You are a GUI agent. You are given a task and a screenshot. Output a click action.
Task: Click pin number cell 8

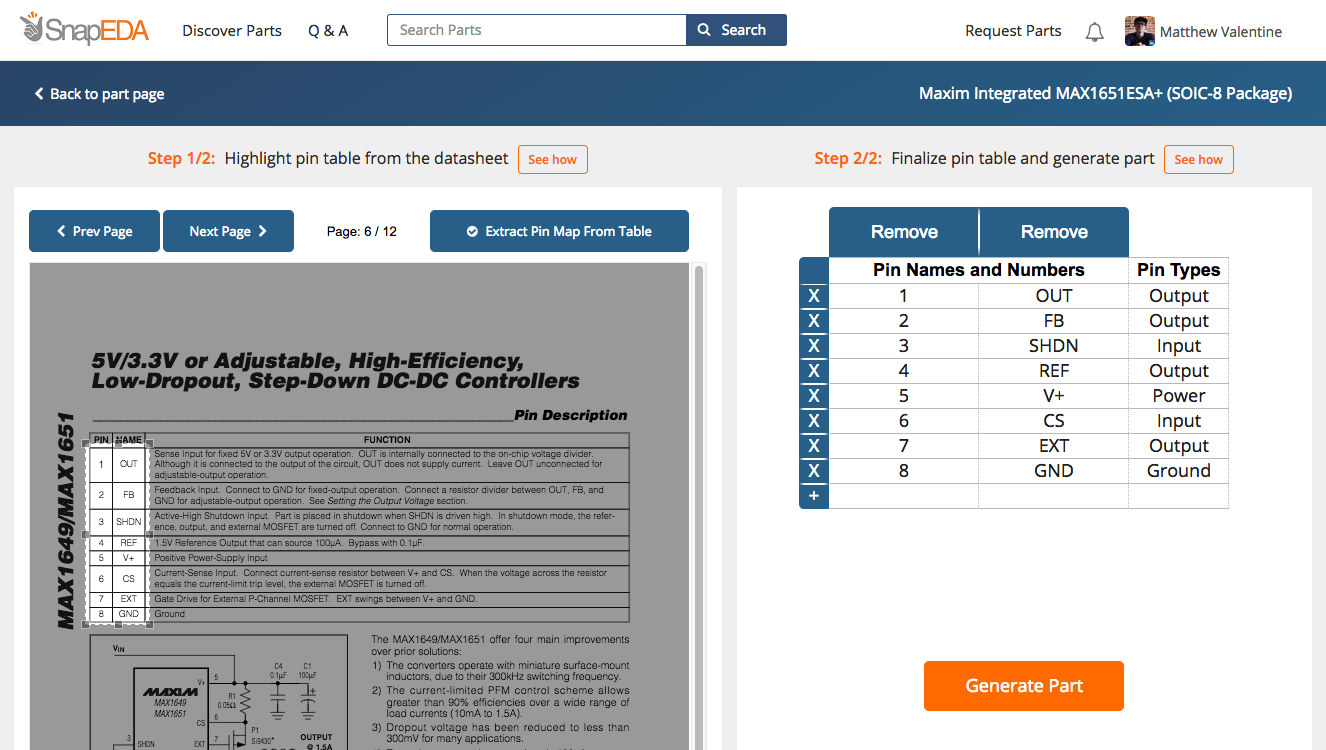[904, 471]
